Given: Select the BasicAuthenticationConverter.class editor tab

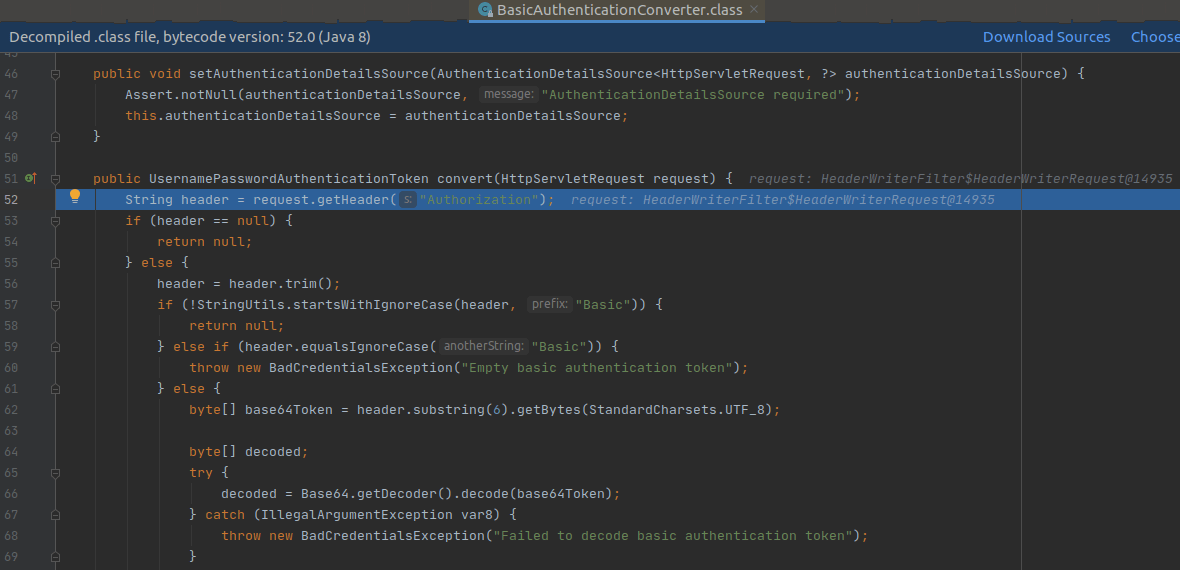Looking at the screenshot, I should coord(617,10).
